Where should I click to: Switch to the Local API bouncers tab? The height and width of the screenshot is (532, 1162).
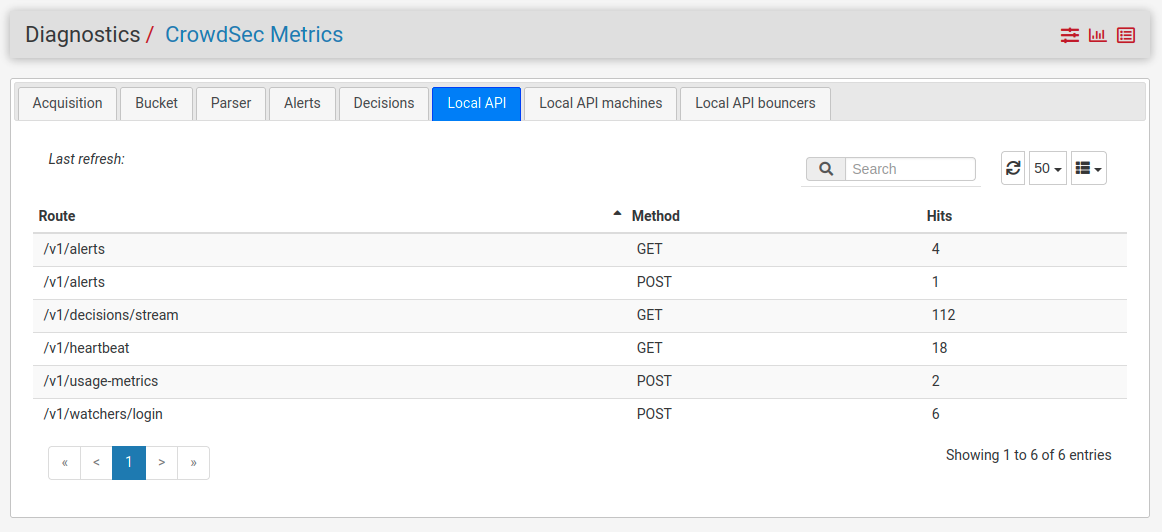point(755,103)
